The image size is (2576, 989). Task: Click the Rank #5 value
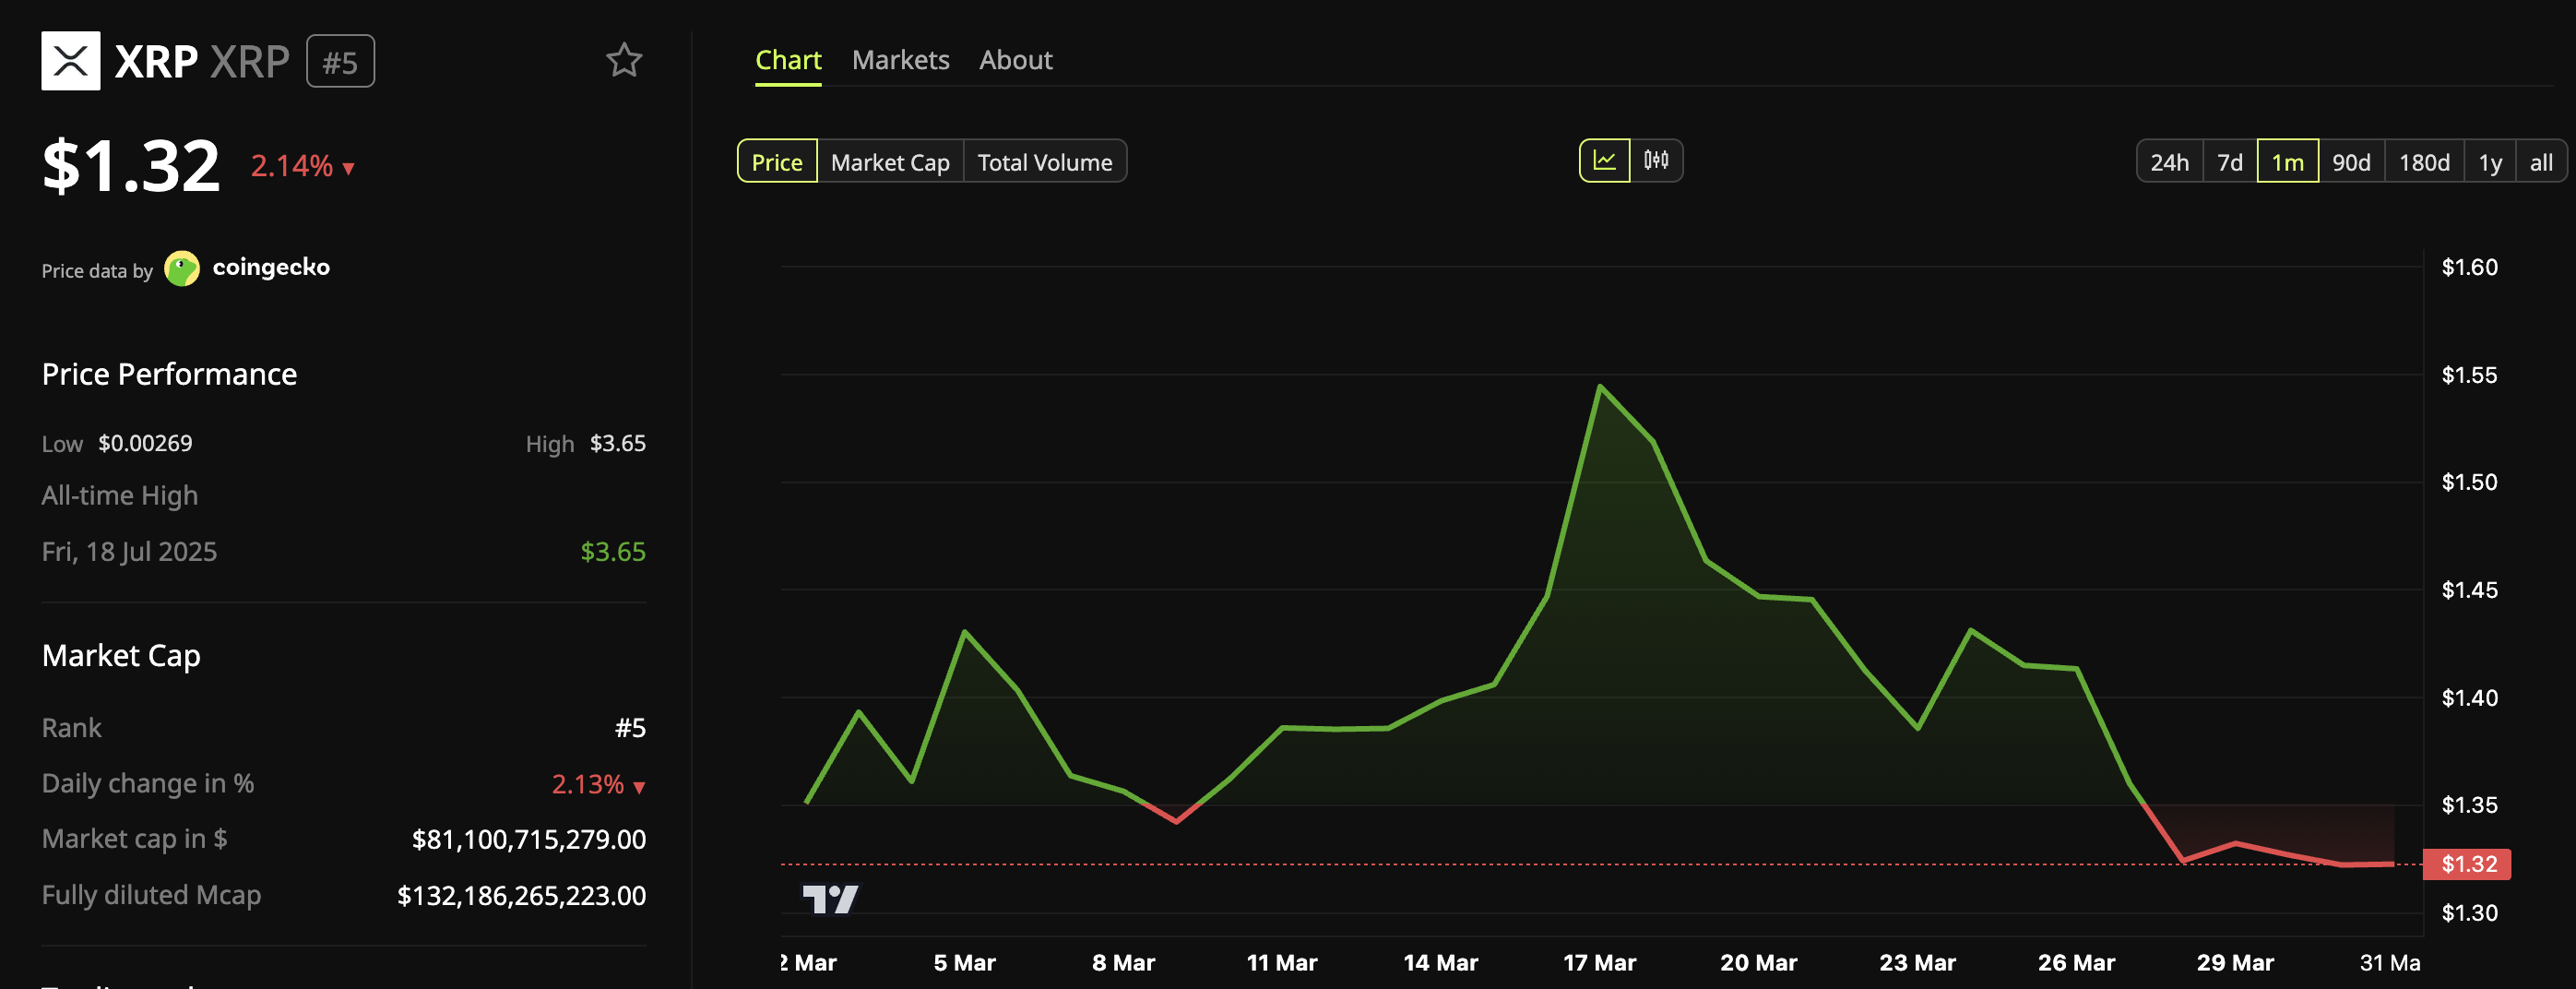pyautogui.click(x=630, y=728)
